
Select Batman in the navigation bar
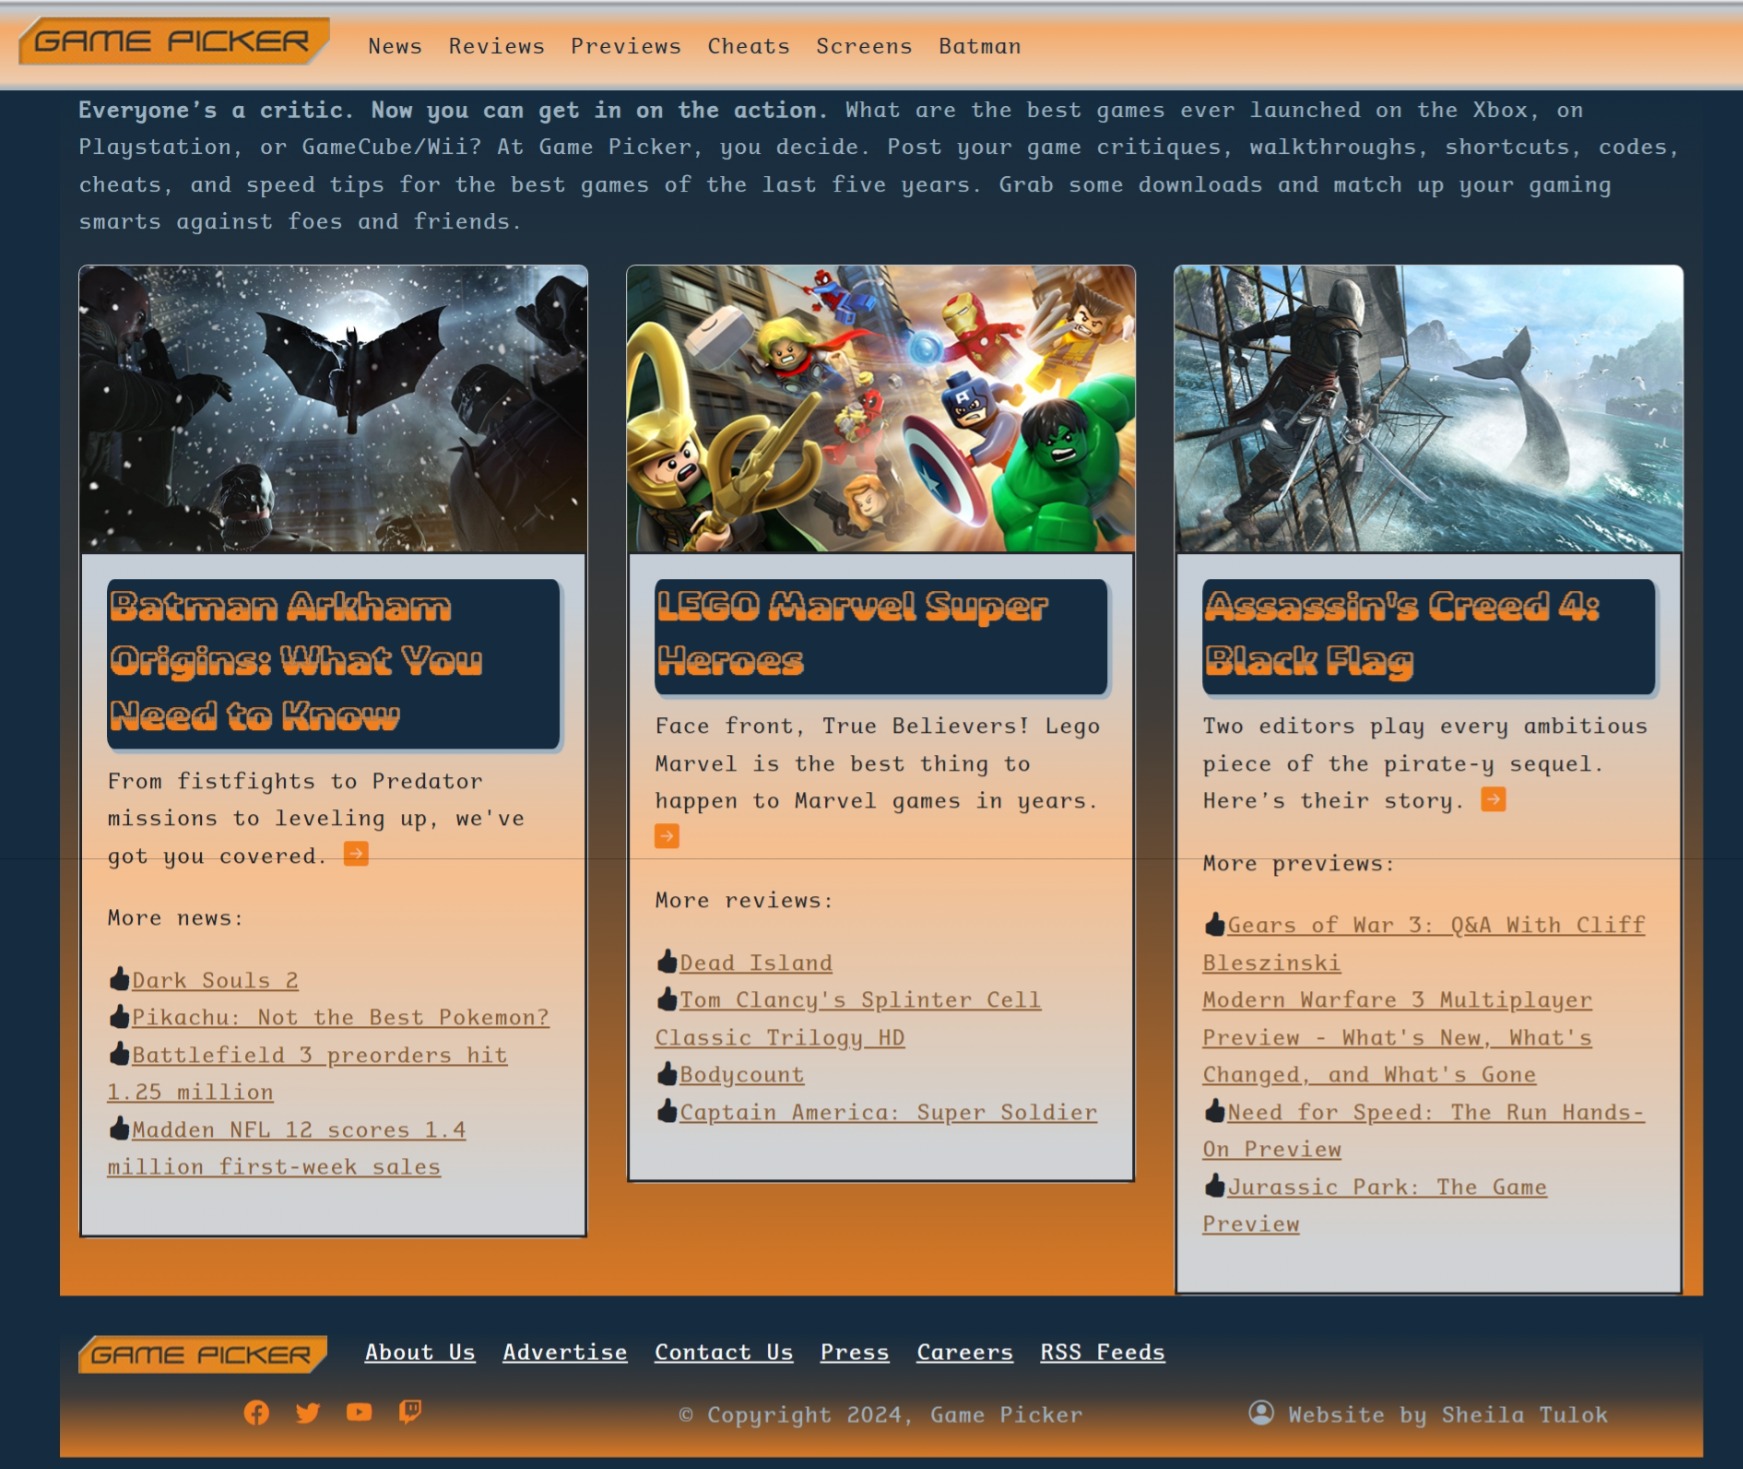coord(980,46)
